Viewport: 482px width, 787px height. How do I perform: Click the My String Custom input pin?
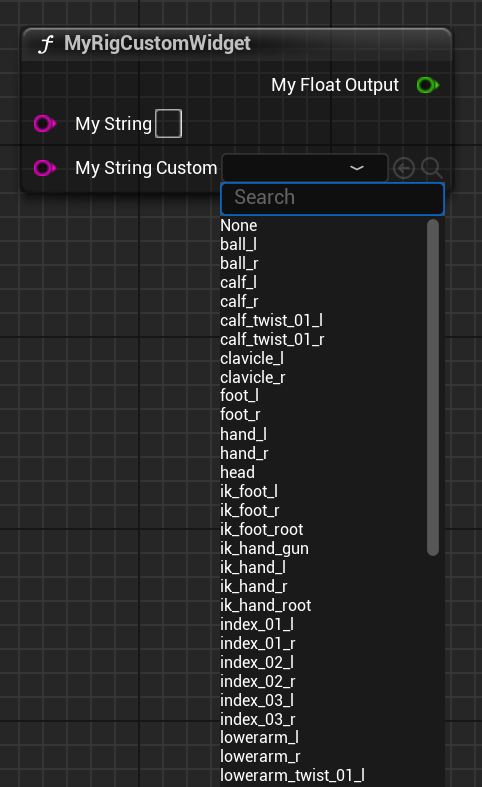45,168
